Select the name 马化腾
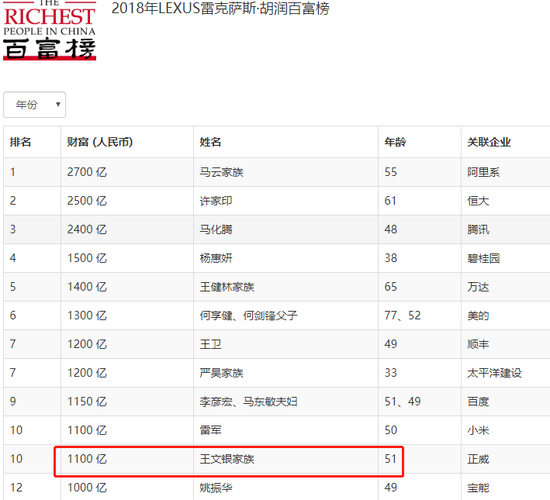This screenshot has width=550, height=500. pos(216,229)
